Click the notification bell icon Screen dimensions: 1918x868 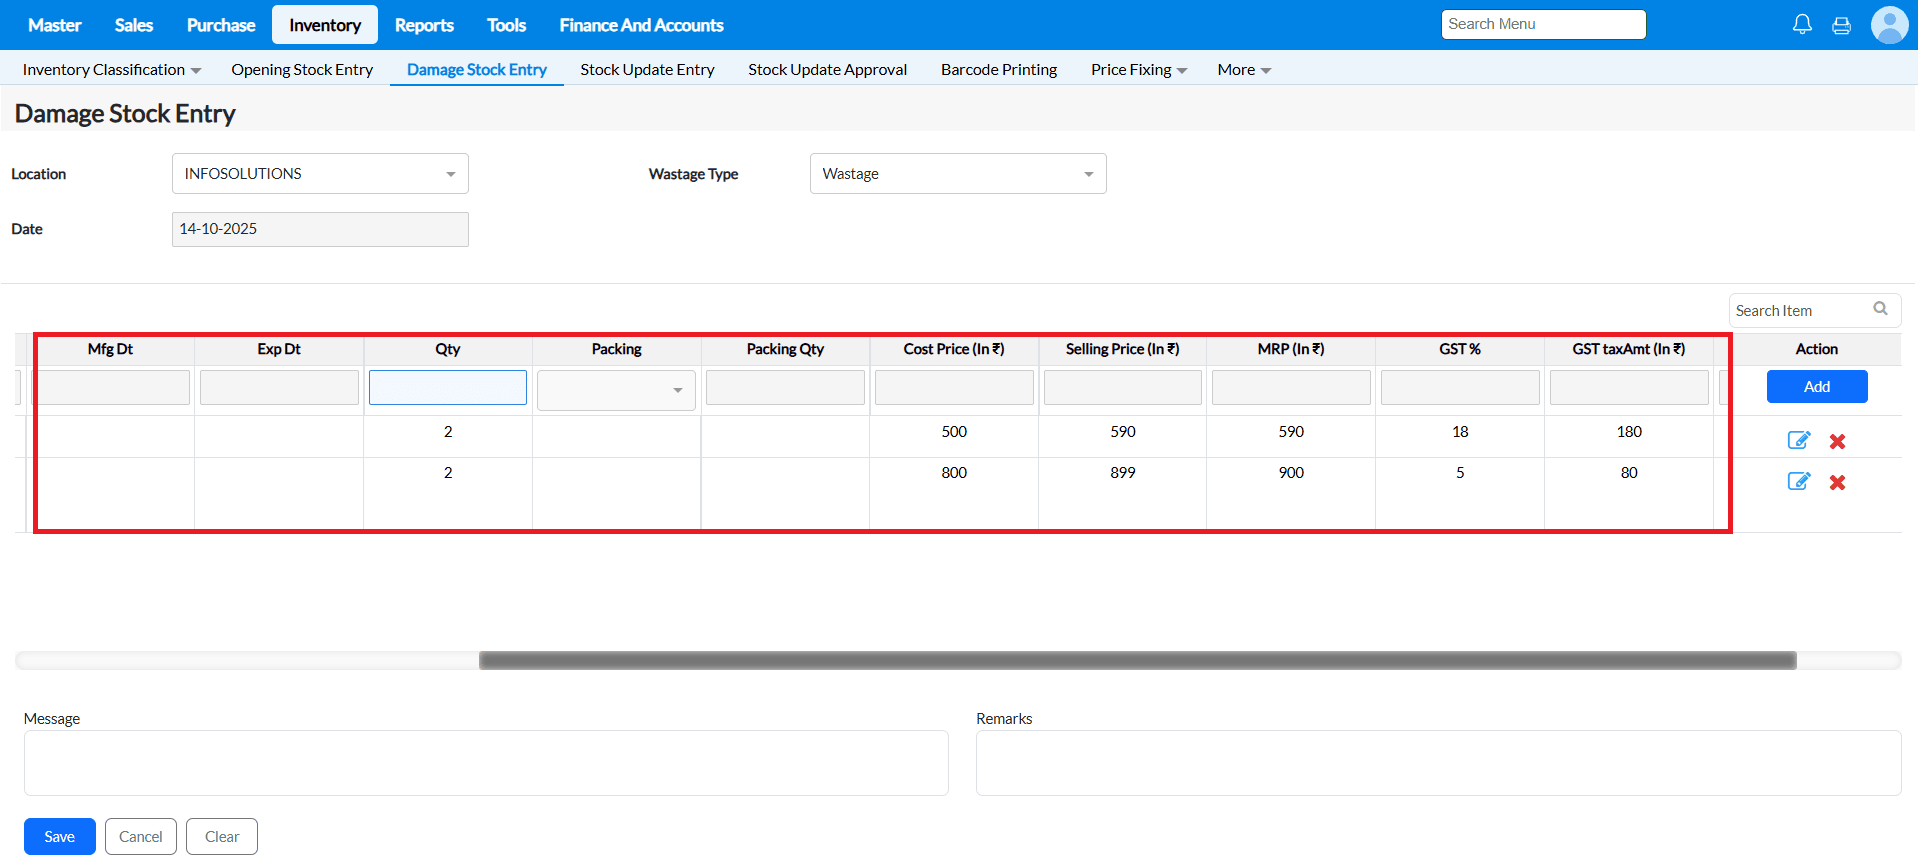coord(1802,25)
